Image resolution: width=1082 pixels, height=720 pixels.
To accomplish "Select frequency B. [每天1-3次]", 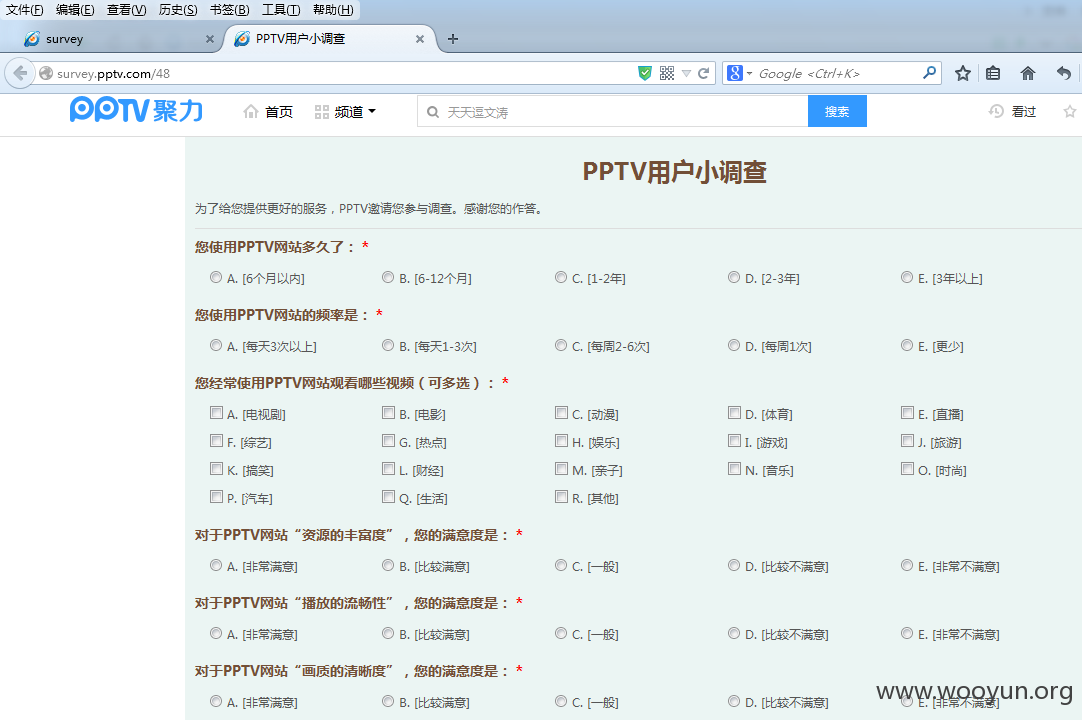I will [388, 345].
